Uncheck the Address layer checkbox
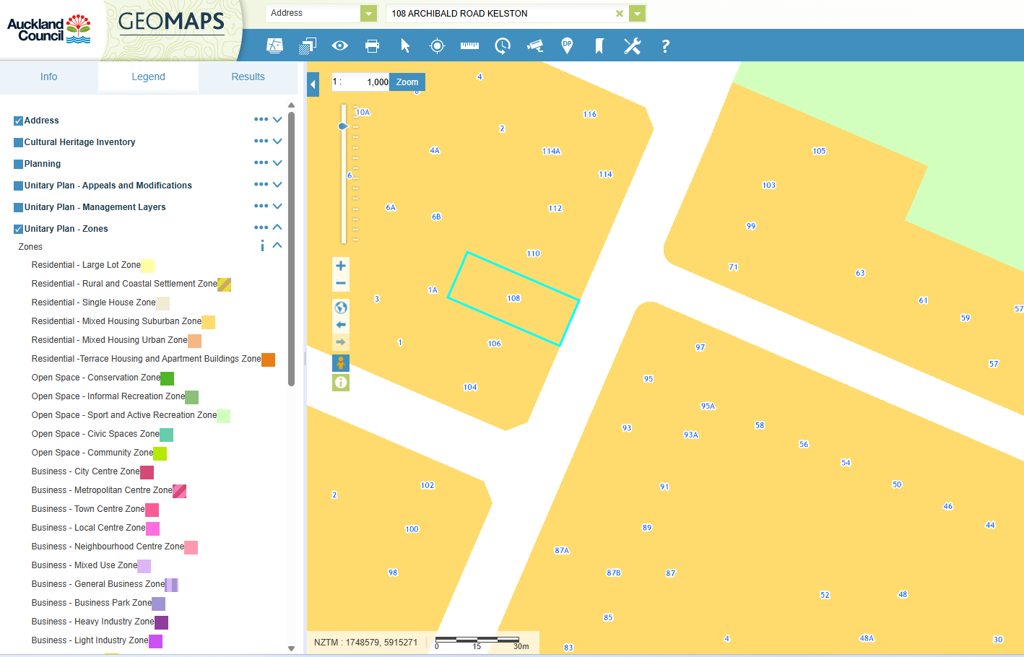Screen dimensions: 1024x657 tap(18, 121)
